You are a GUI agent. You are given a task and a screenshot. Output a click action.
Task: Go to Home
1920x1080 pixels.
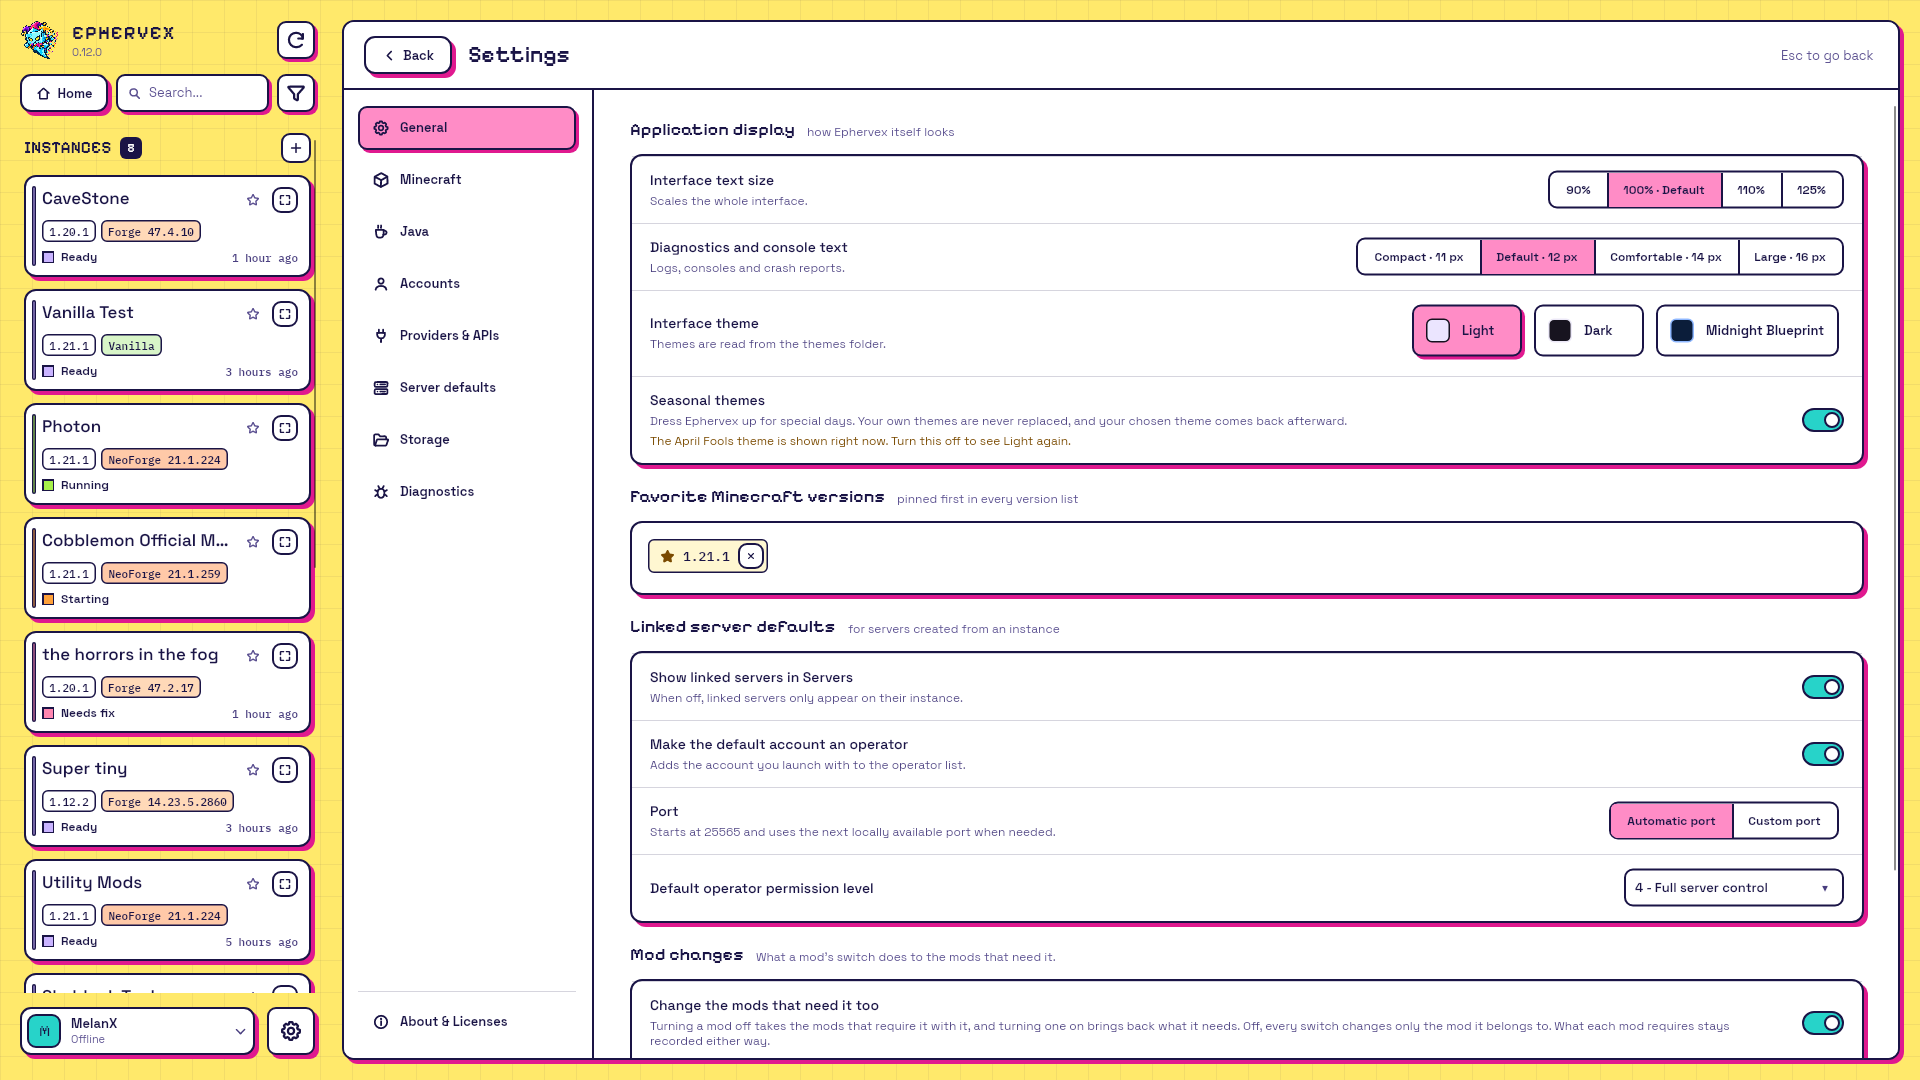[x=64, y=93]
